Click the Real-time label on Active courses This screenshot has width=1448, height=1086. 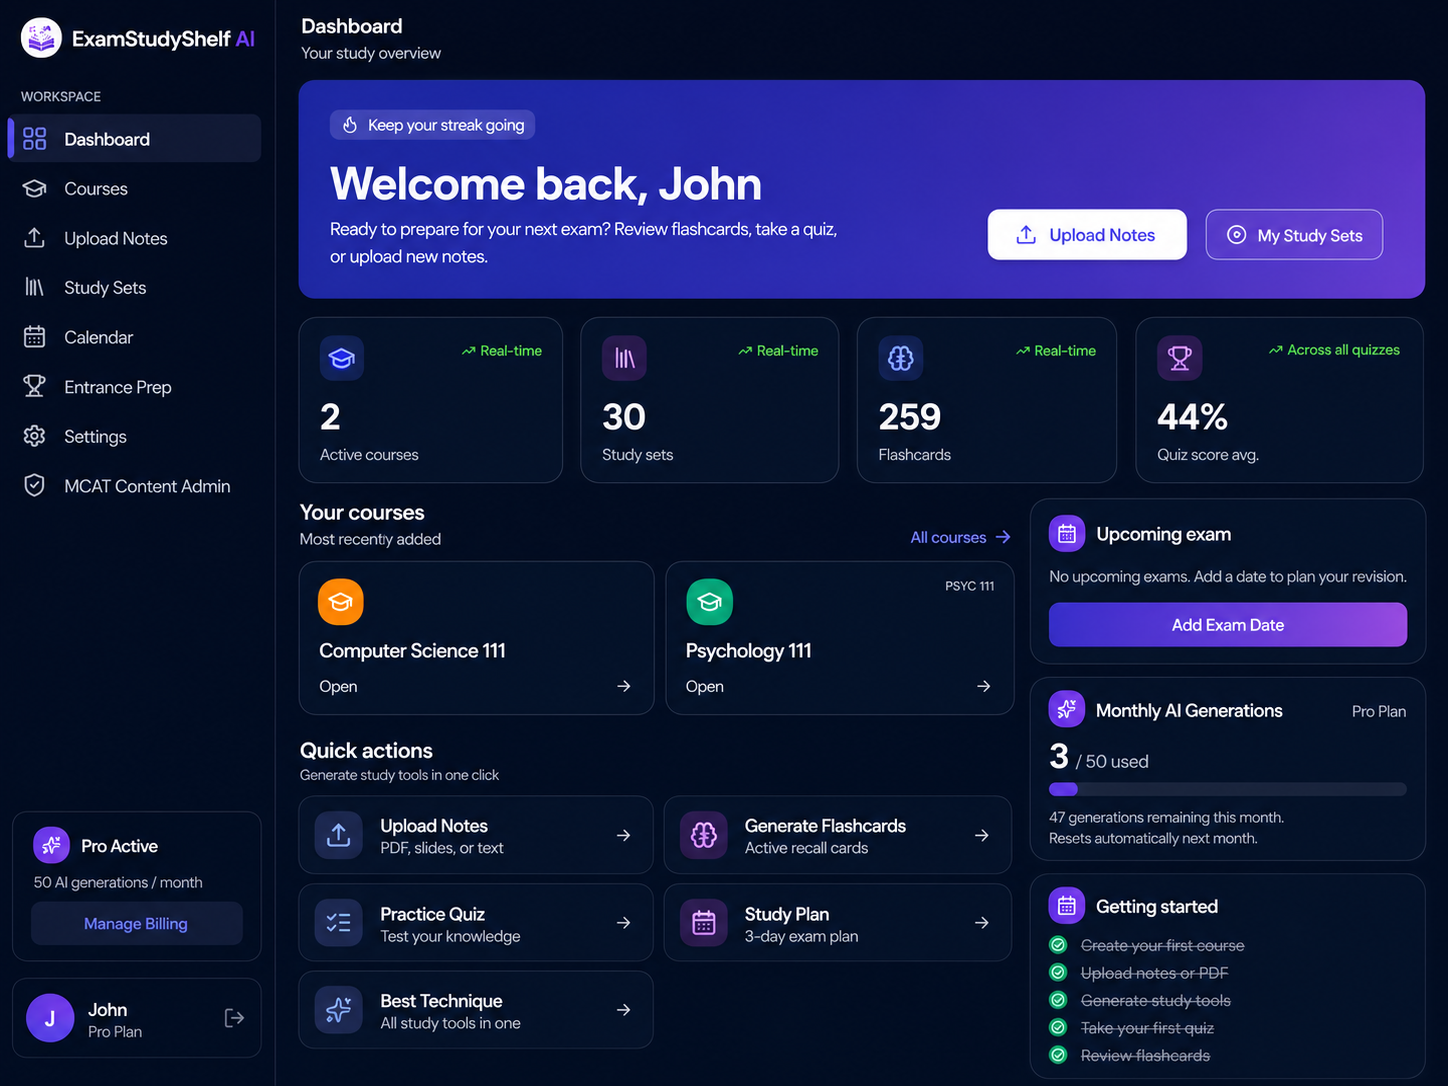tap(502, 351)
